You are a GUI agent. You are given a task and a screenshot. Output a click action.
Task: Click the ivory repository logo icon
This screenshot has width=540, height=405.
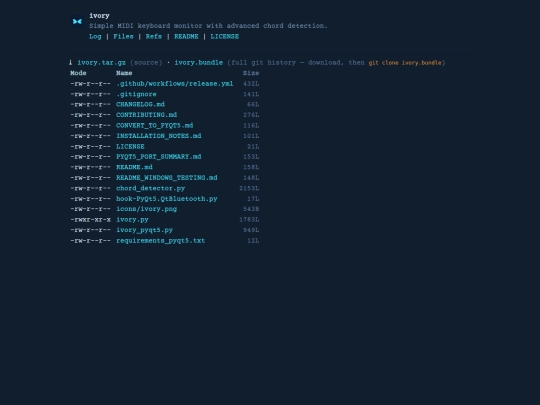[77, 21]
